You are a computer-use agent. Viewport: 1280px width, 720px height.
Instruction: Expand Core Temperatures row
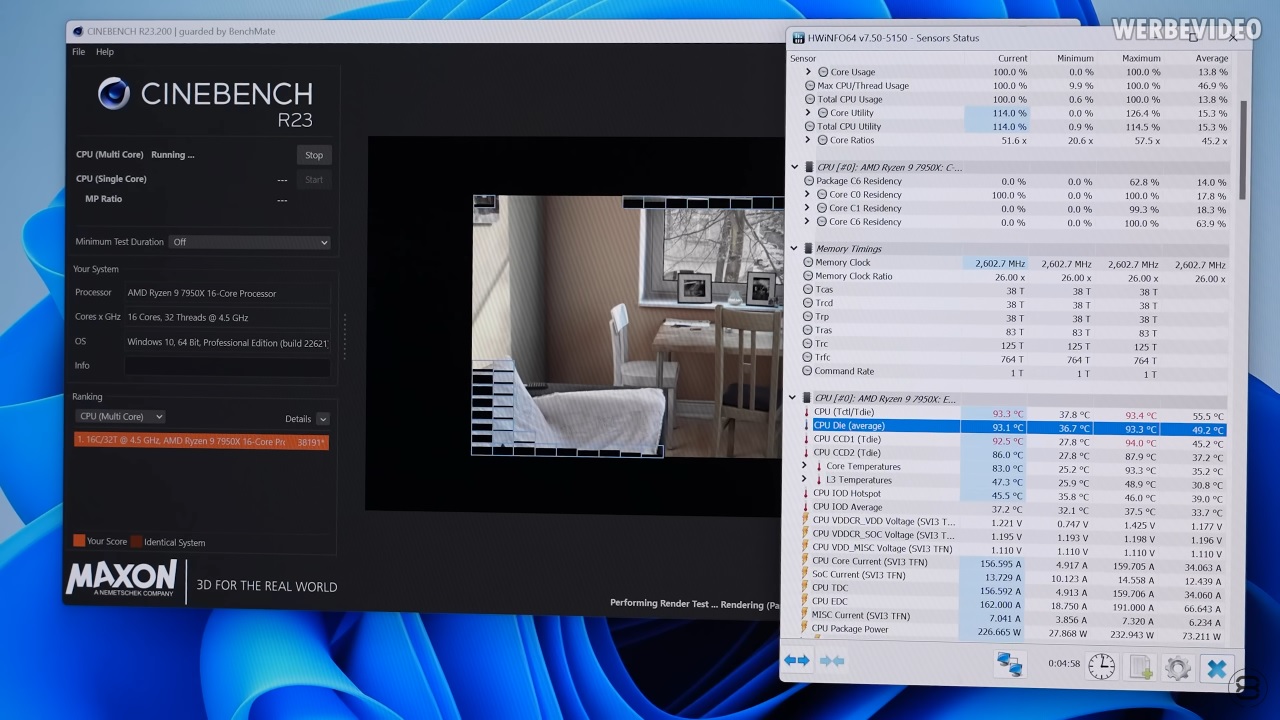point(805,466)
